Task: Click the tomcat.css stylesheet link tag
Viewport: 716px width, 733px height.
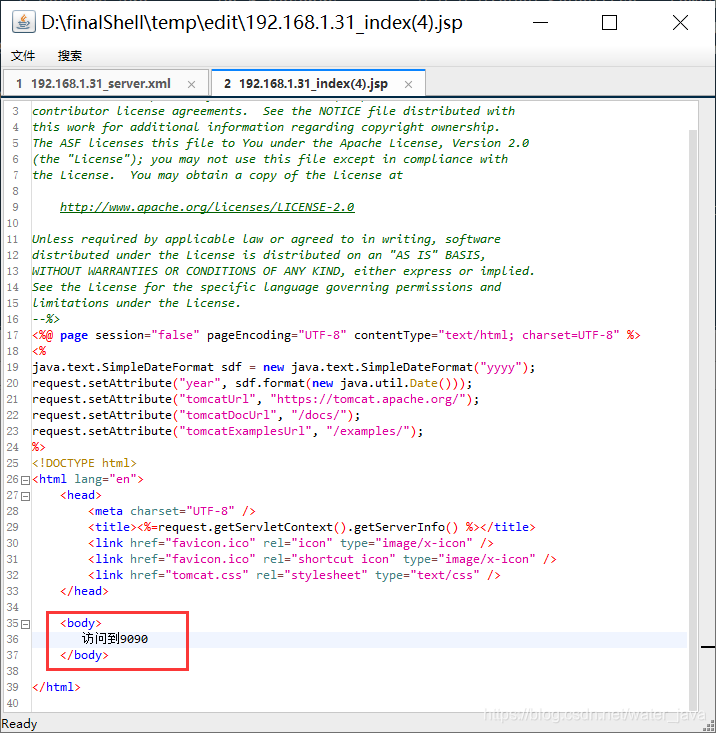Action: click(x=294, y=575)
